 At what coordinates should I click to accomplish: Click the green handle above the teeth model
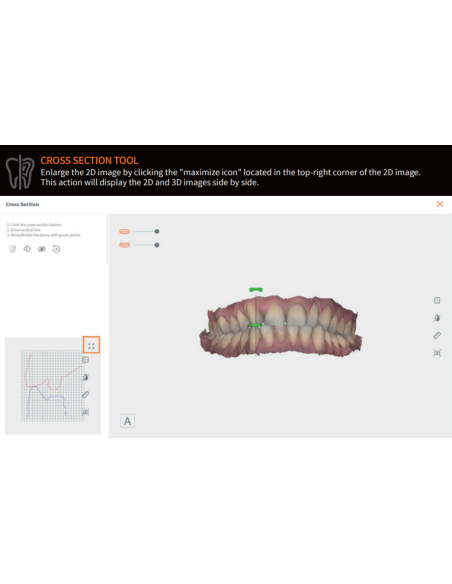(x=256, y=289)
